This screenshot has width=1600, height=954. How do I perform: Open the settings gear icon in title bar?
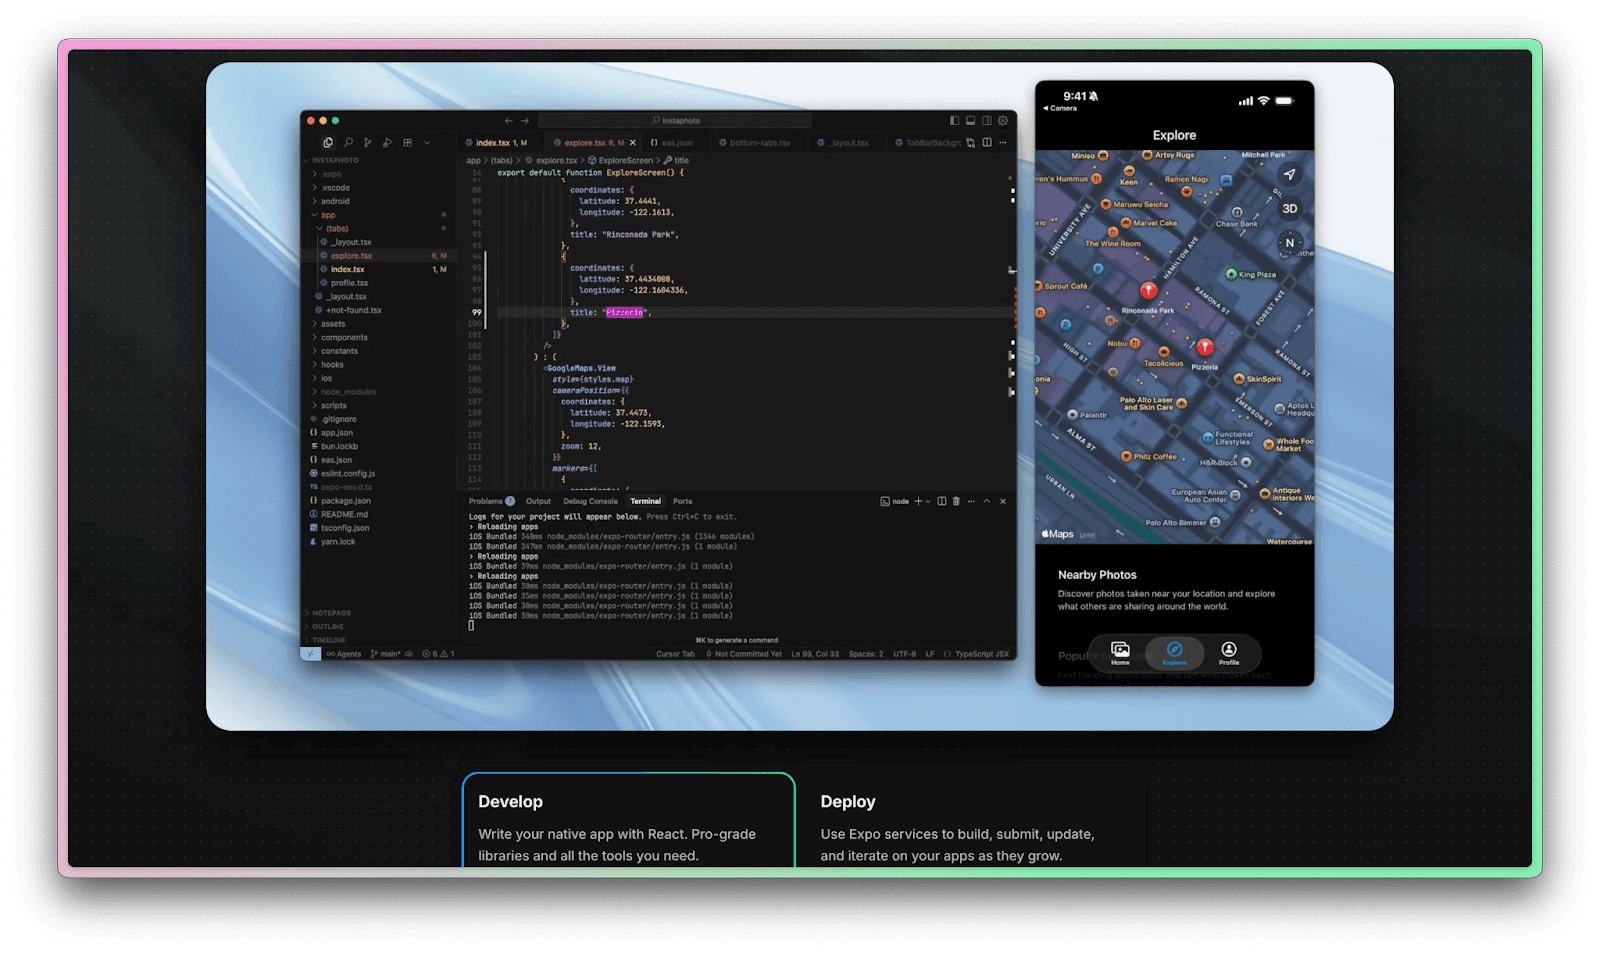(x=1003, y=120)
